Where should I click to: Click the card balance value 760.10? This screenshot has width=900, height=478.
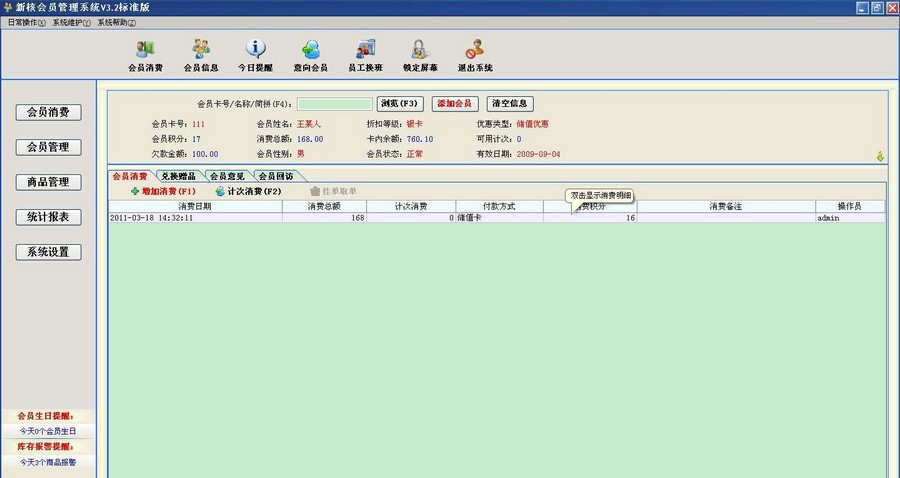tap(420, 139)
